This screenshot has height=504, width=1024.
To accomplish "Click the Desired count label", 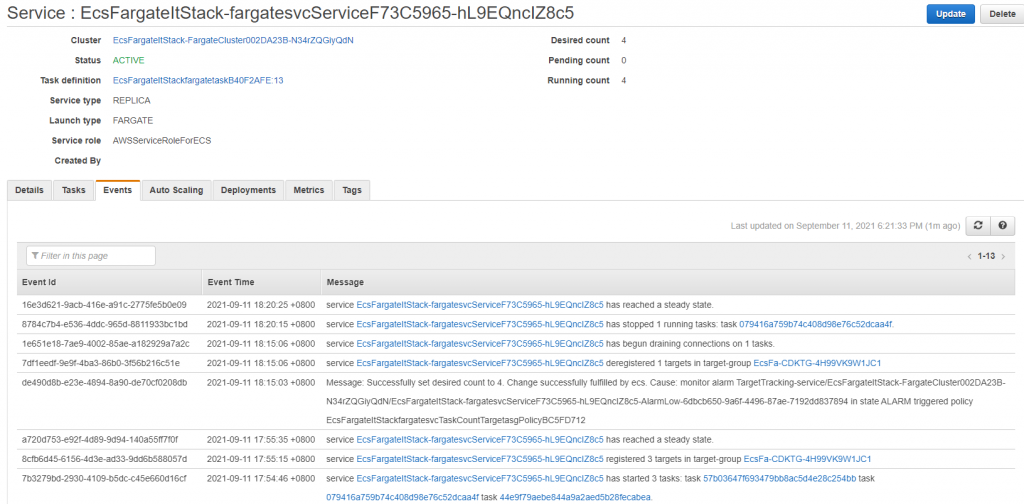I will coord(580,40).
